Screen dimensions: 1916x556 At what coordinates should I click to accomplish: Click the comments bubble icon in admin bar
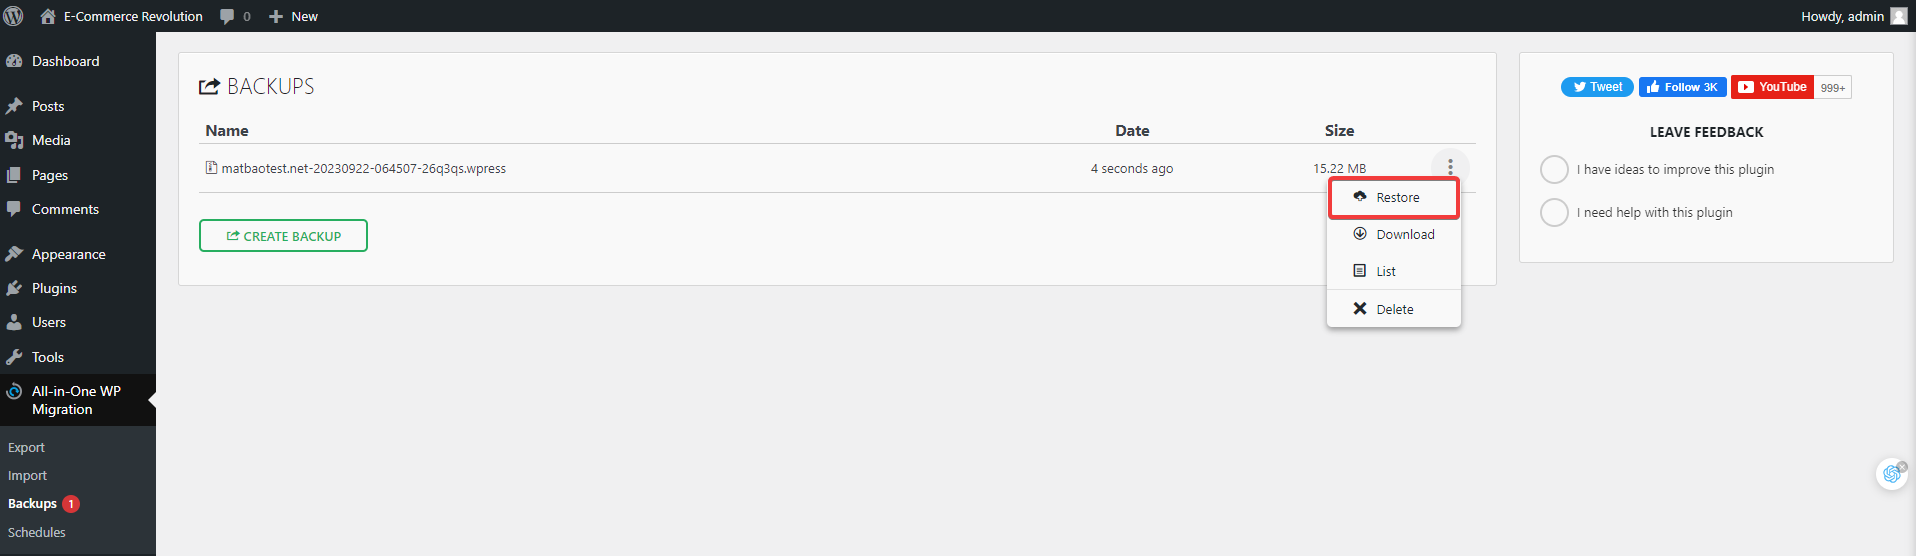pos(227,16)
